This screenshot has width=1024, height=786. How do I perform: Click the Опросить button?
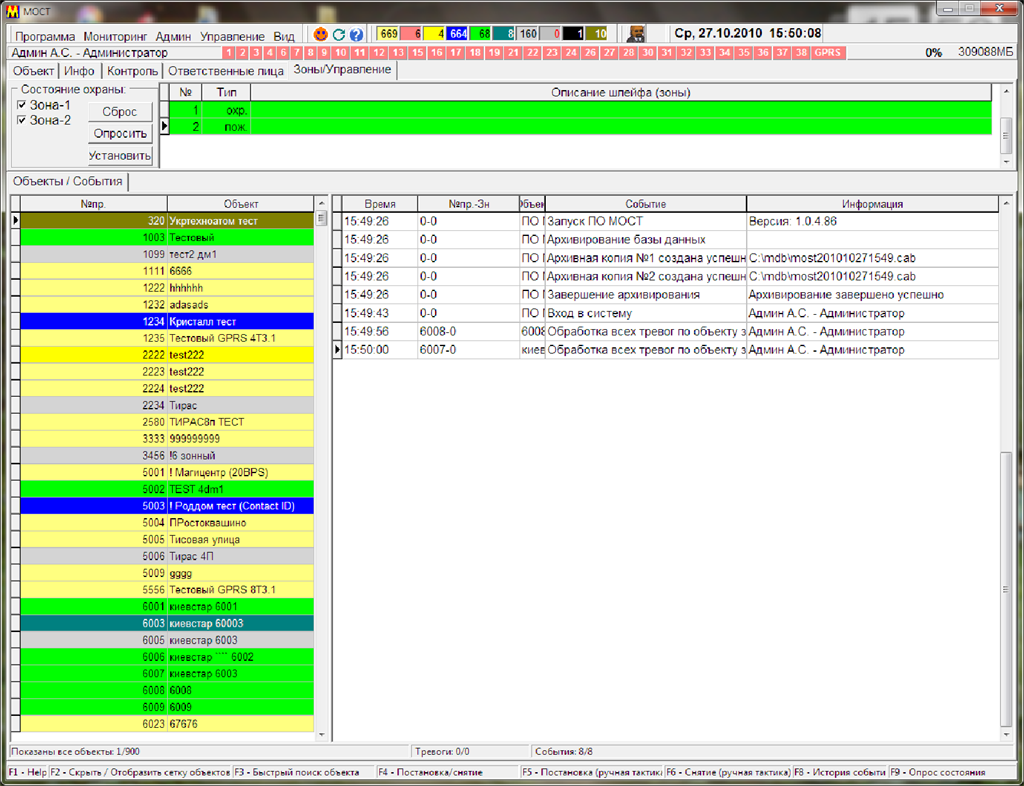click(x=120, y=133)
